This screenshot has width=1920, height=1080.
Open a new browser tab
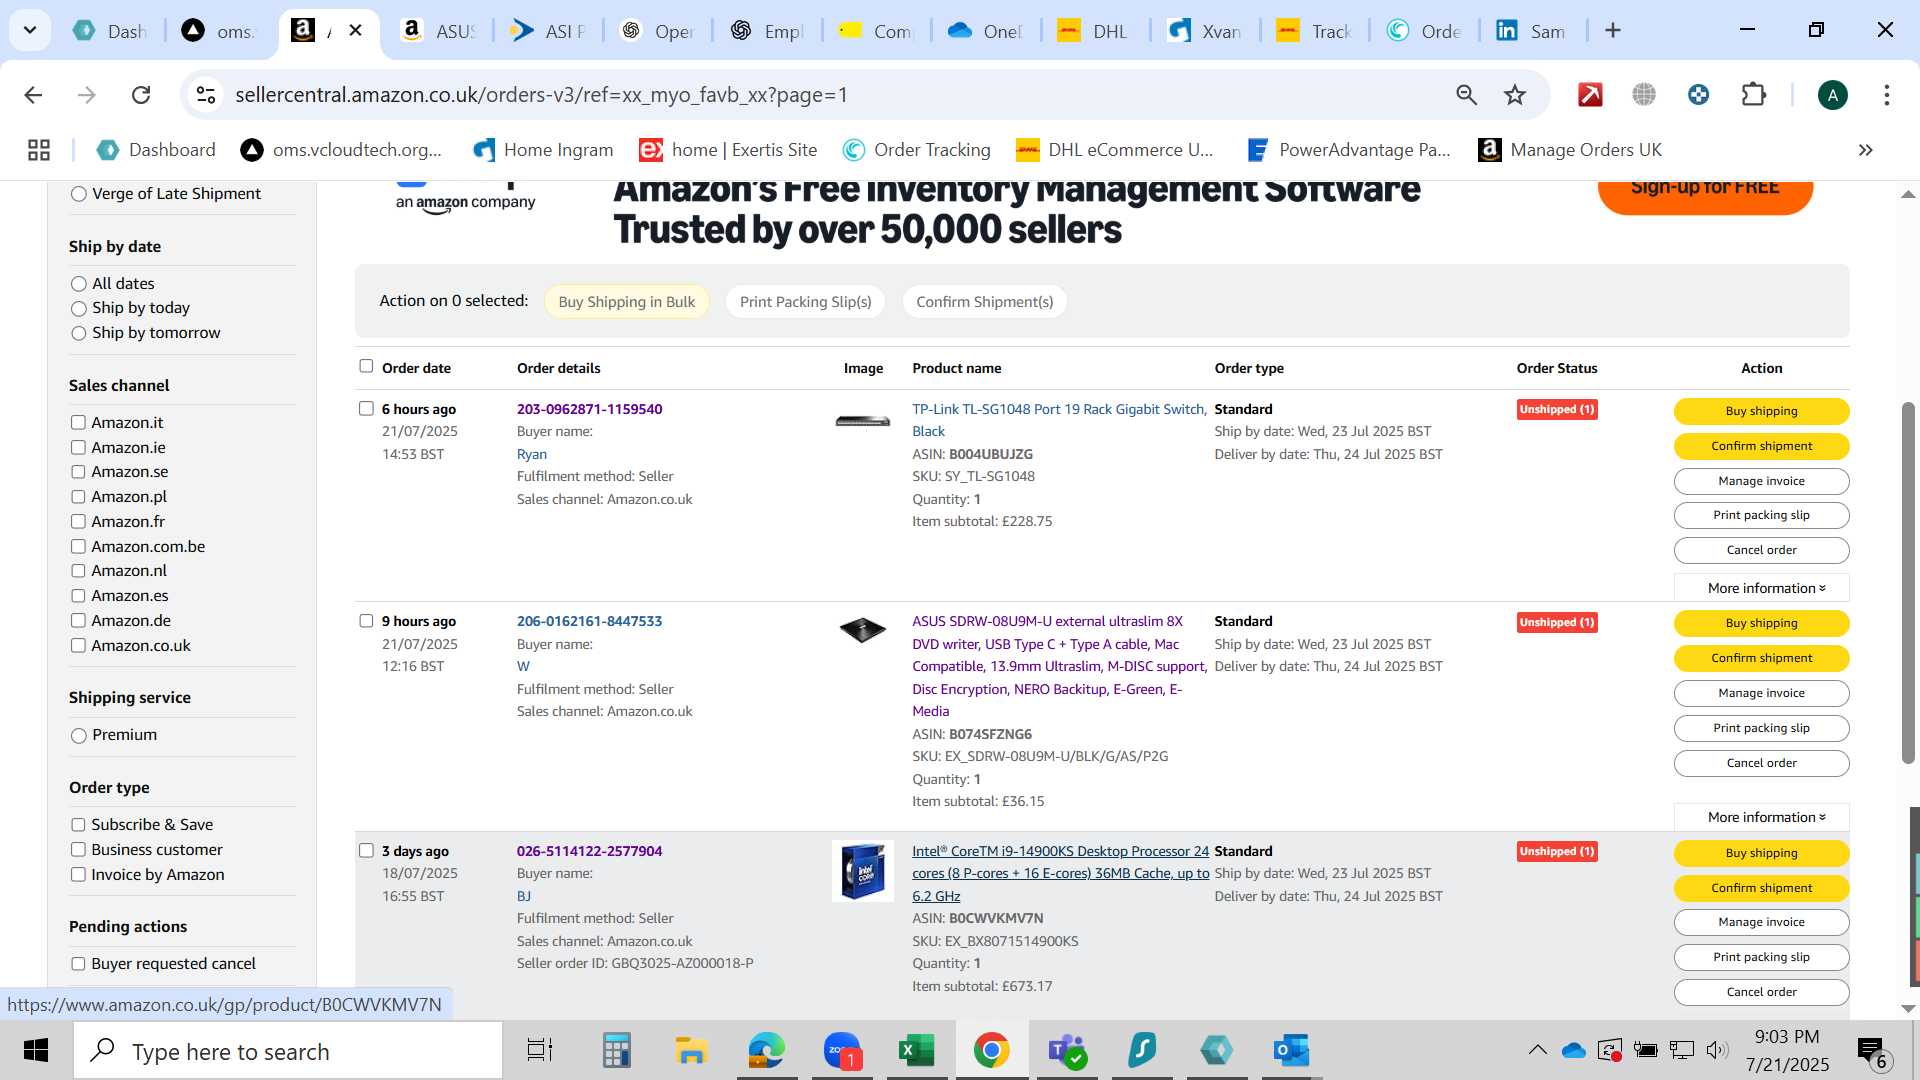(x=1612, y=31)
